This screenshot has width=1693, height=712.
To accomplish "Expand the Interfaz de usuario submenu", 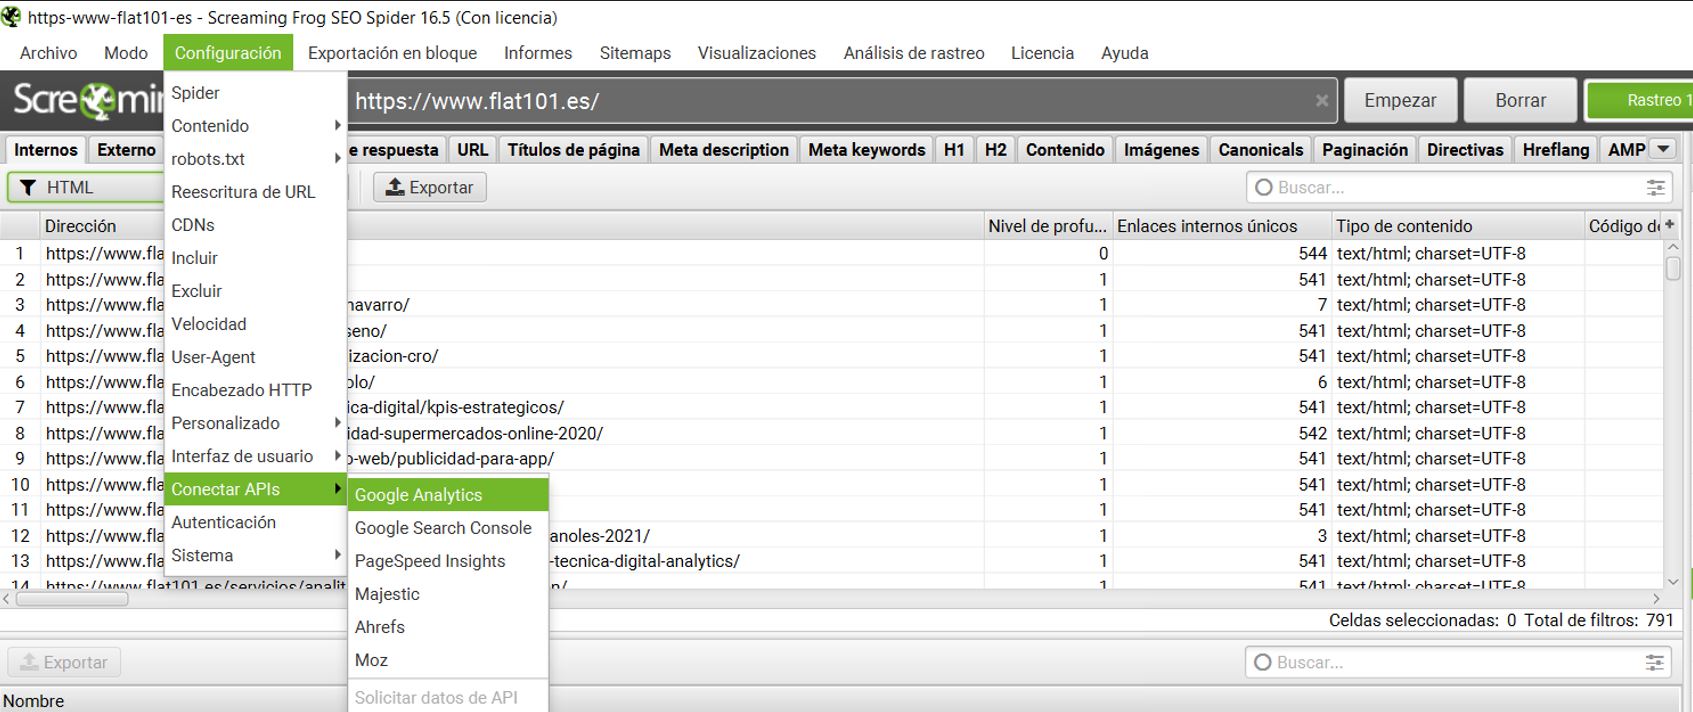I will coord(256,456).
